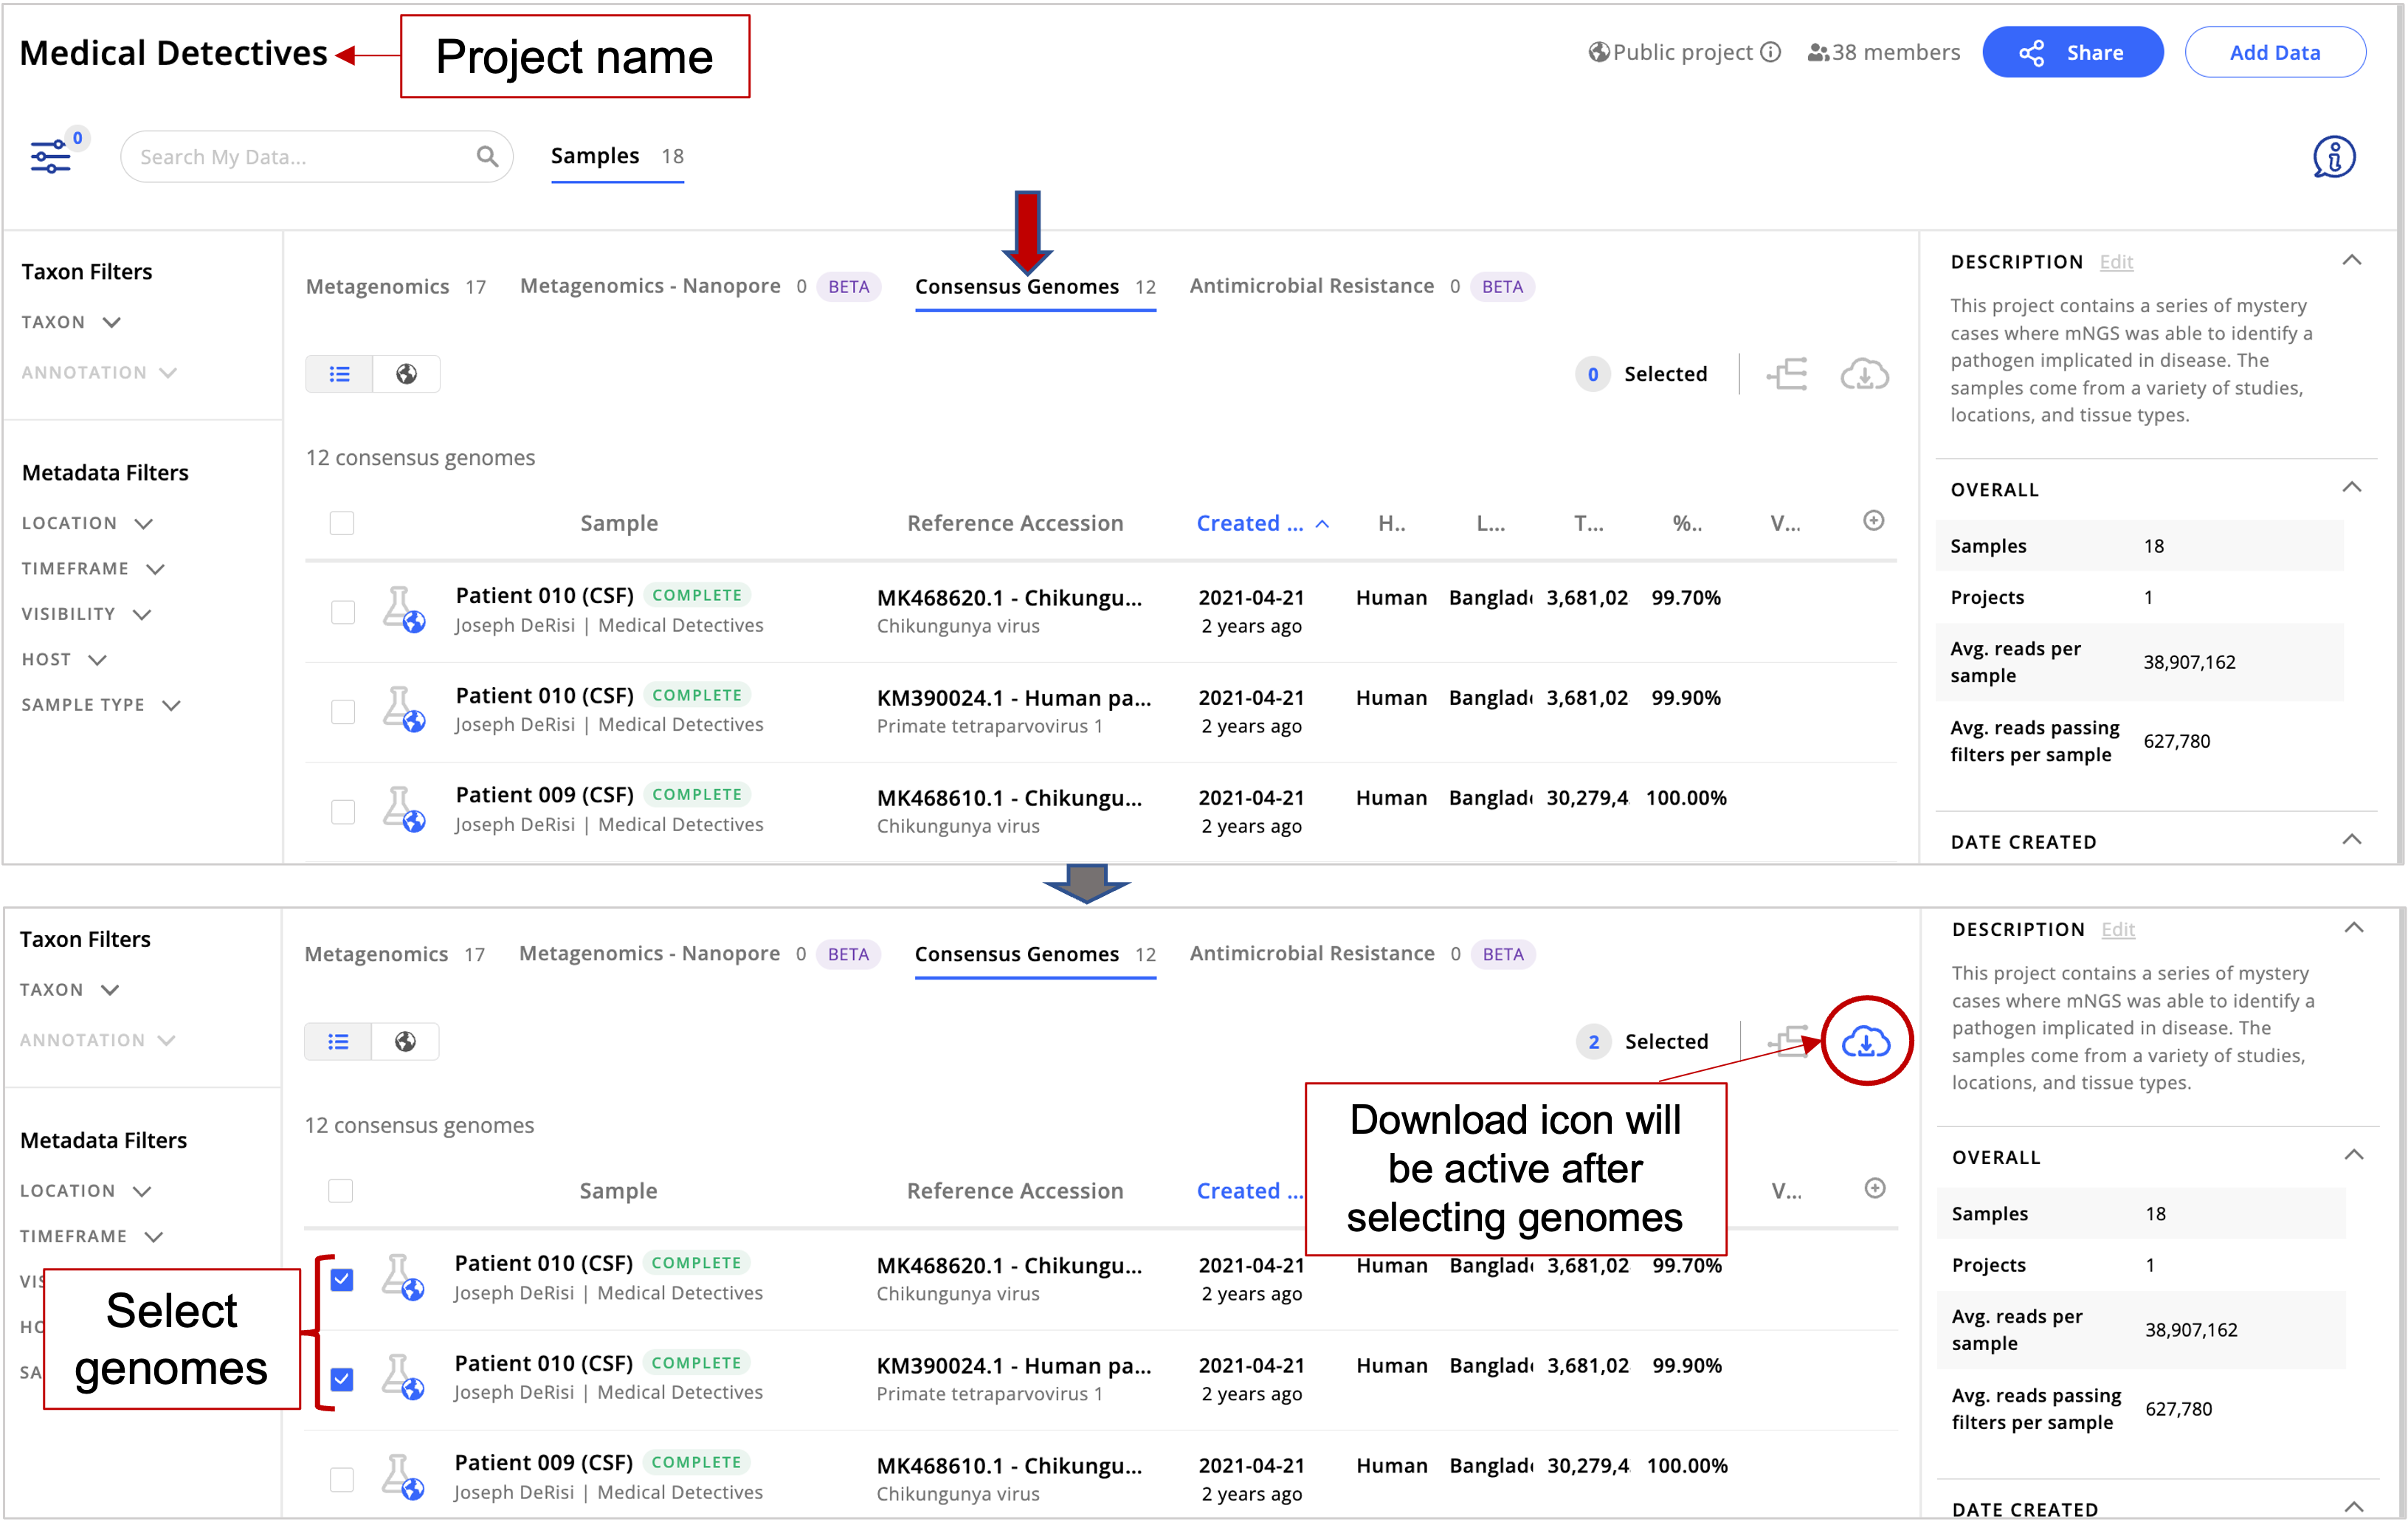This screenshot has width=2408, height=1522.
Task: Sort by upper Created column header
Action: click(1262, 523)
